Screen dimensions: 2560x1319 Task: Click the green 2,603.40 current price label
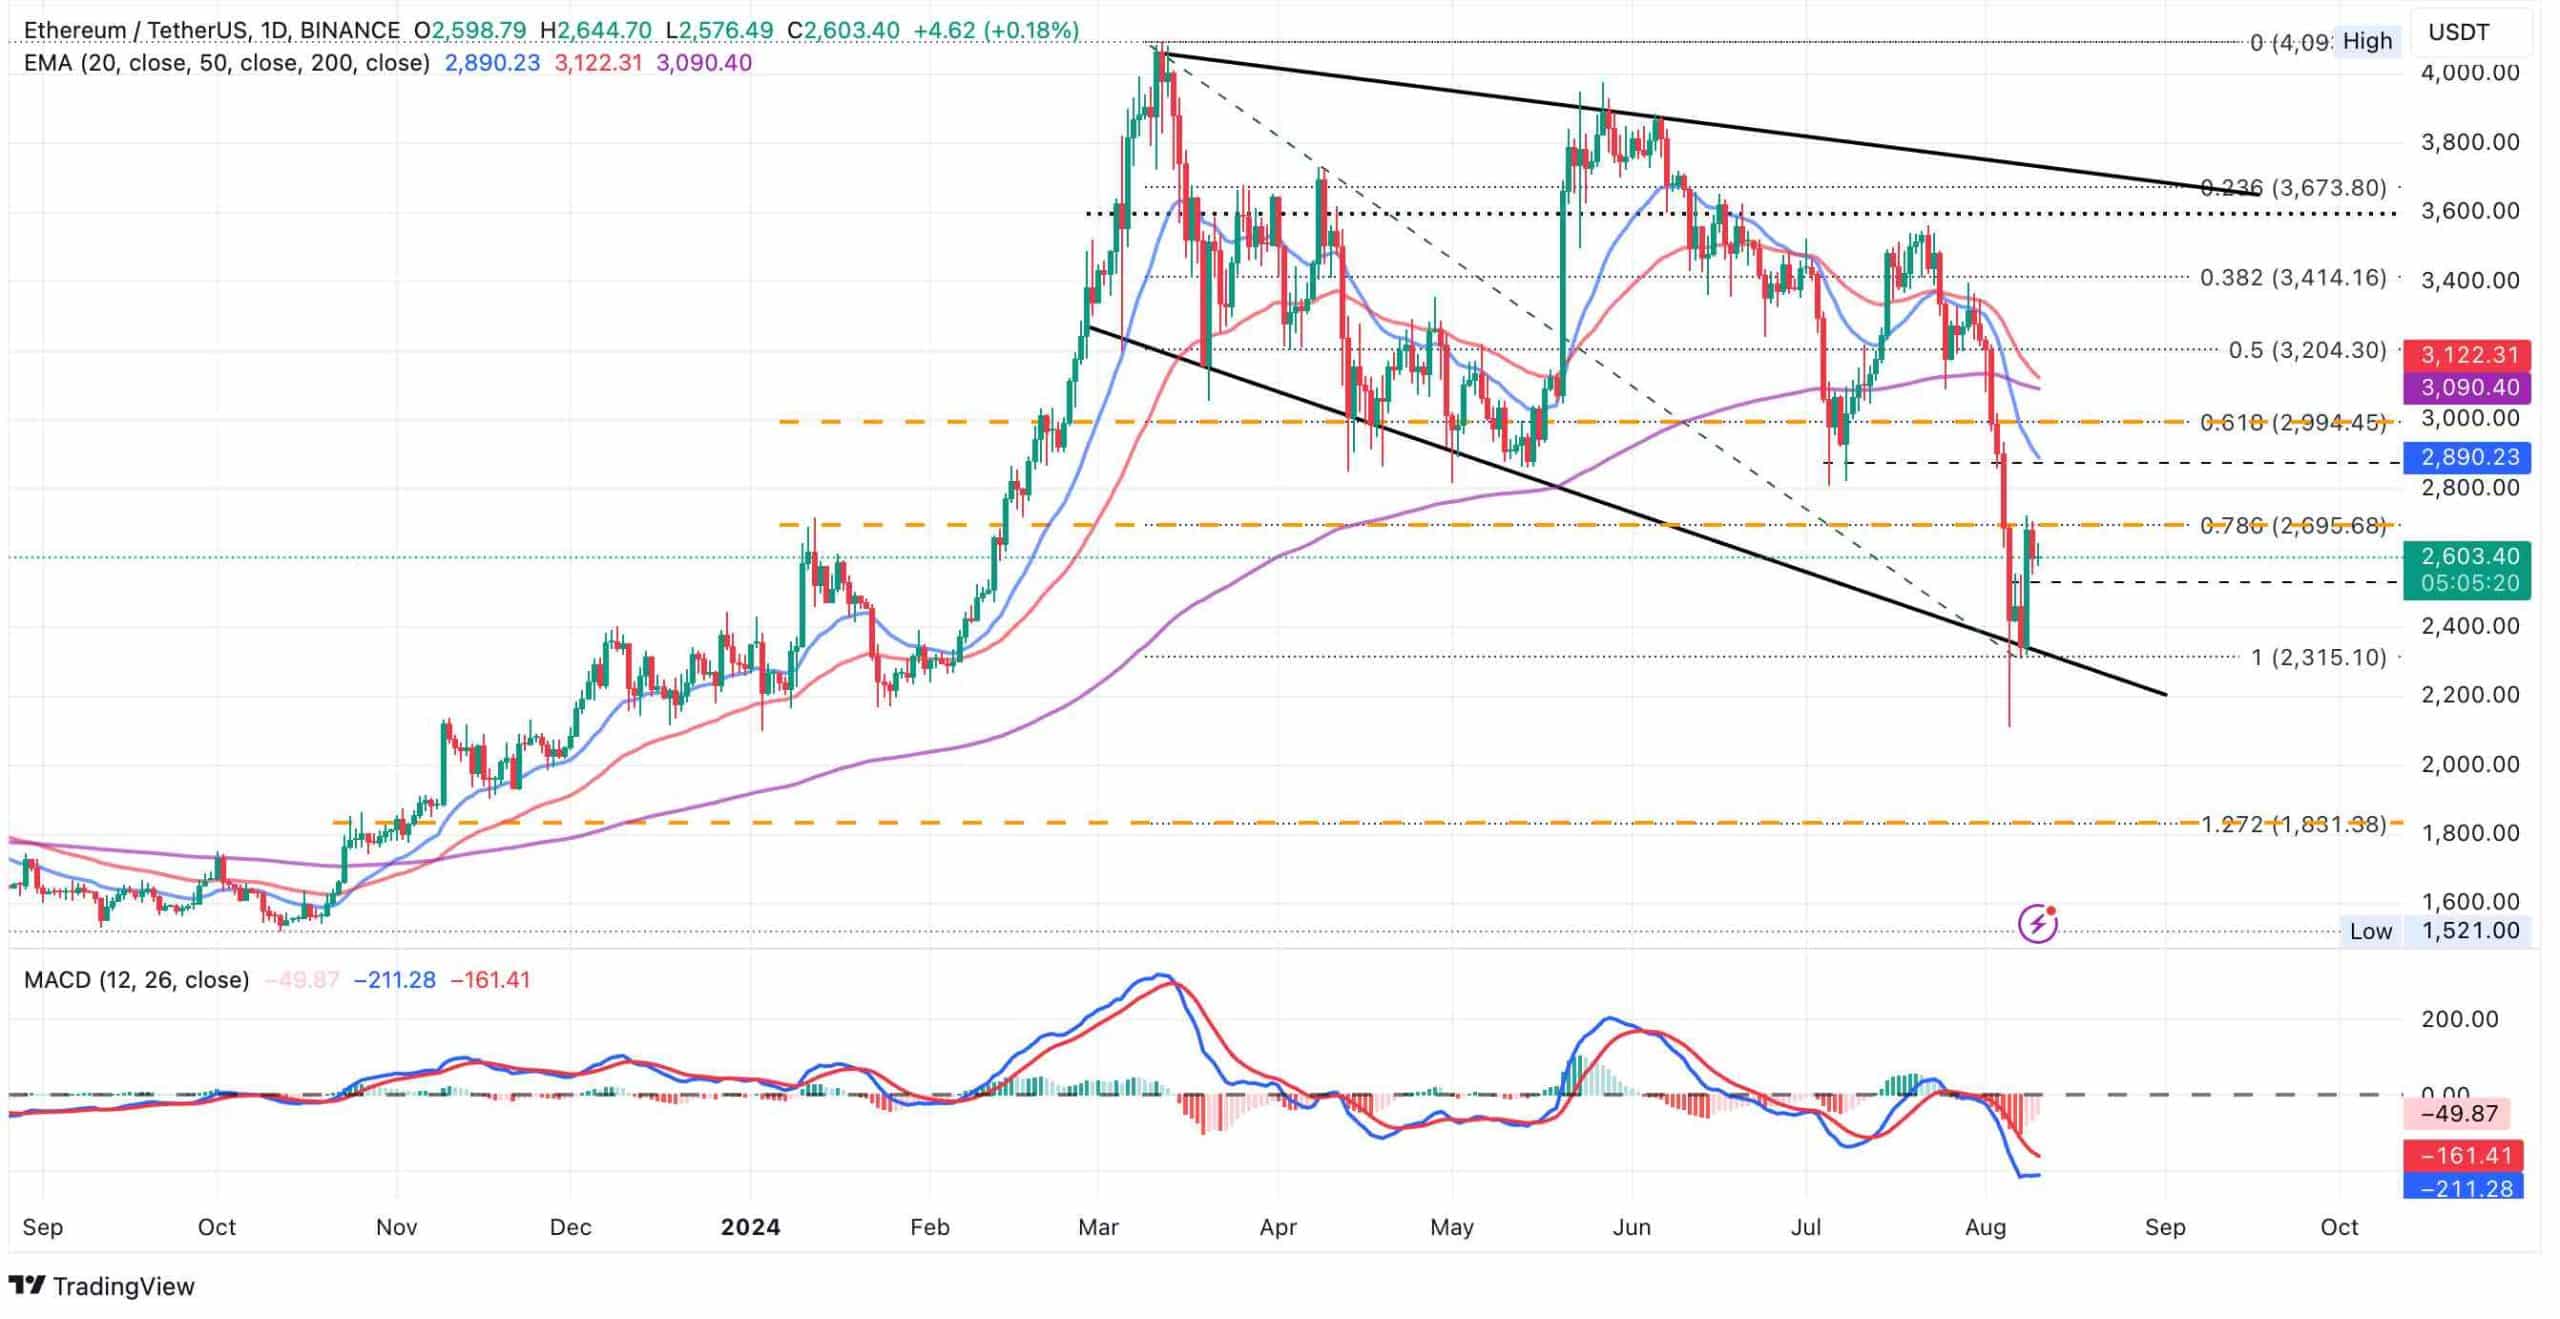coord(2468,555)
